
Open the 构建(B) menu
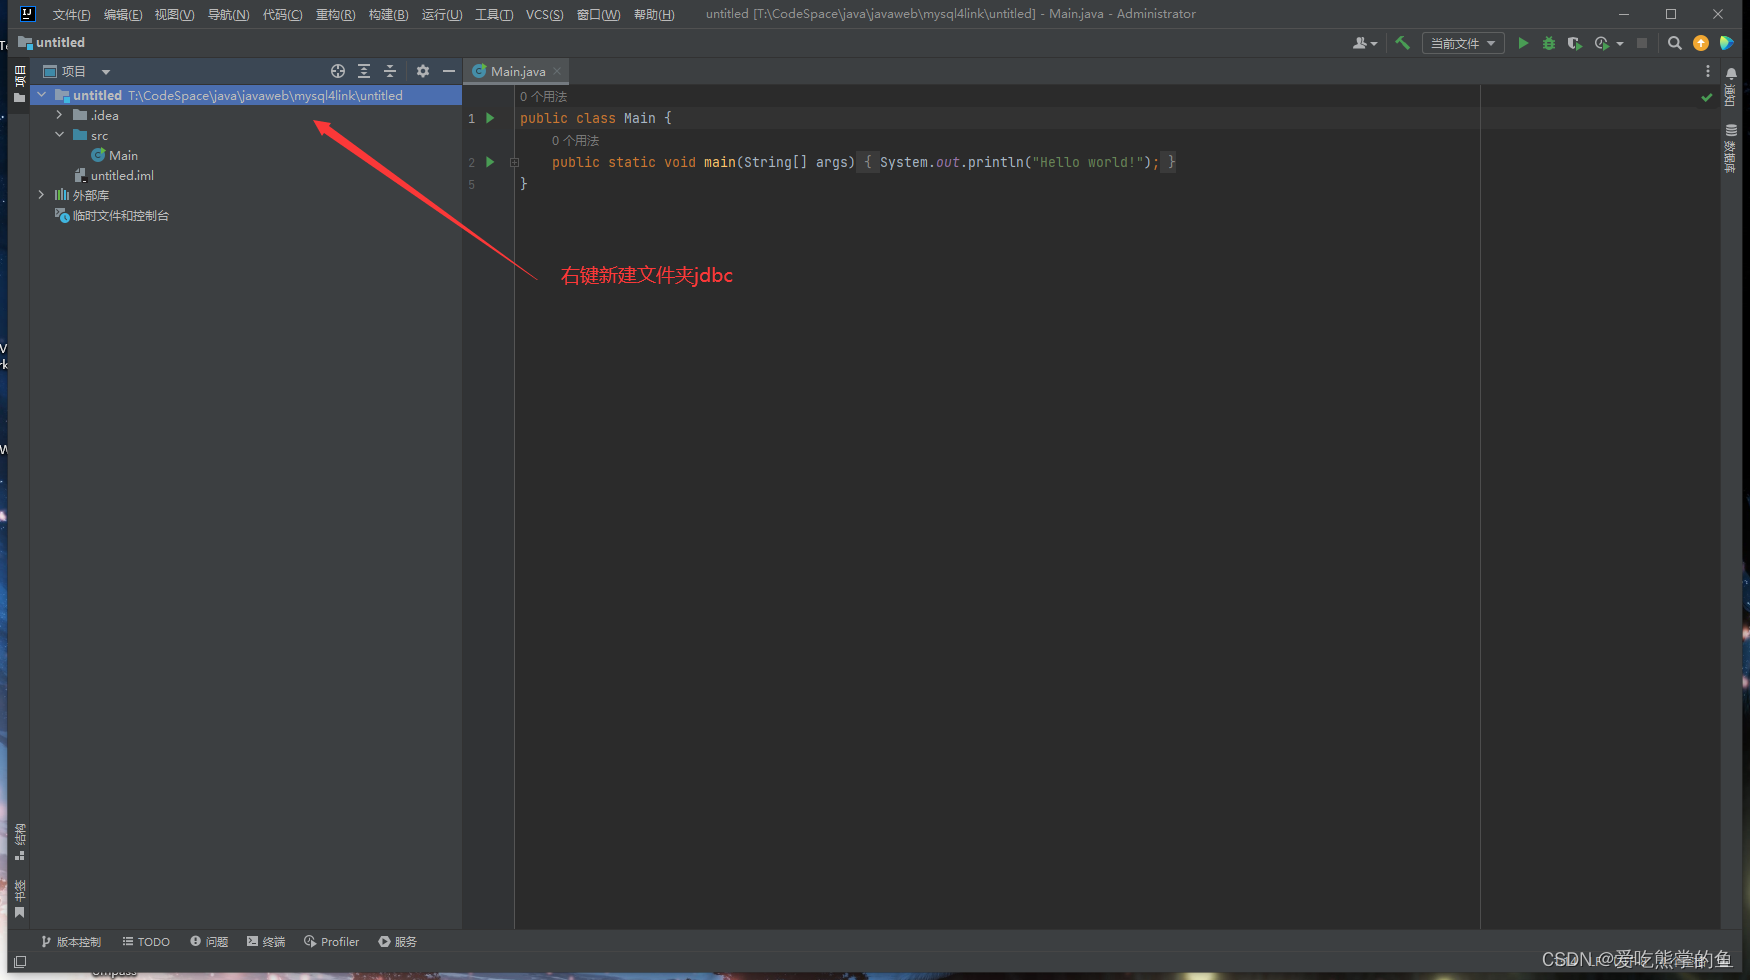point(388,14)
